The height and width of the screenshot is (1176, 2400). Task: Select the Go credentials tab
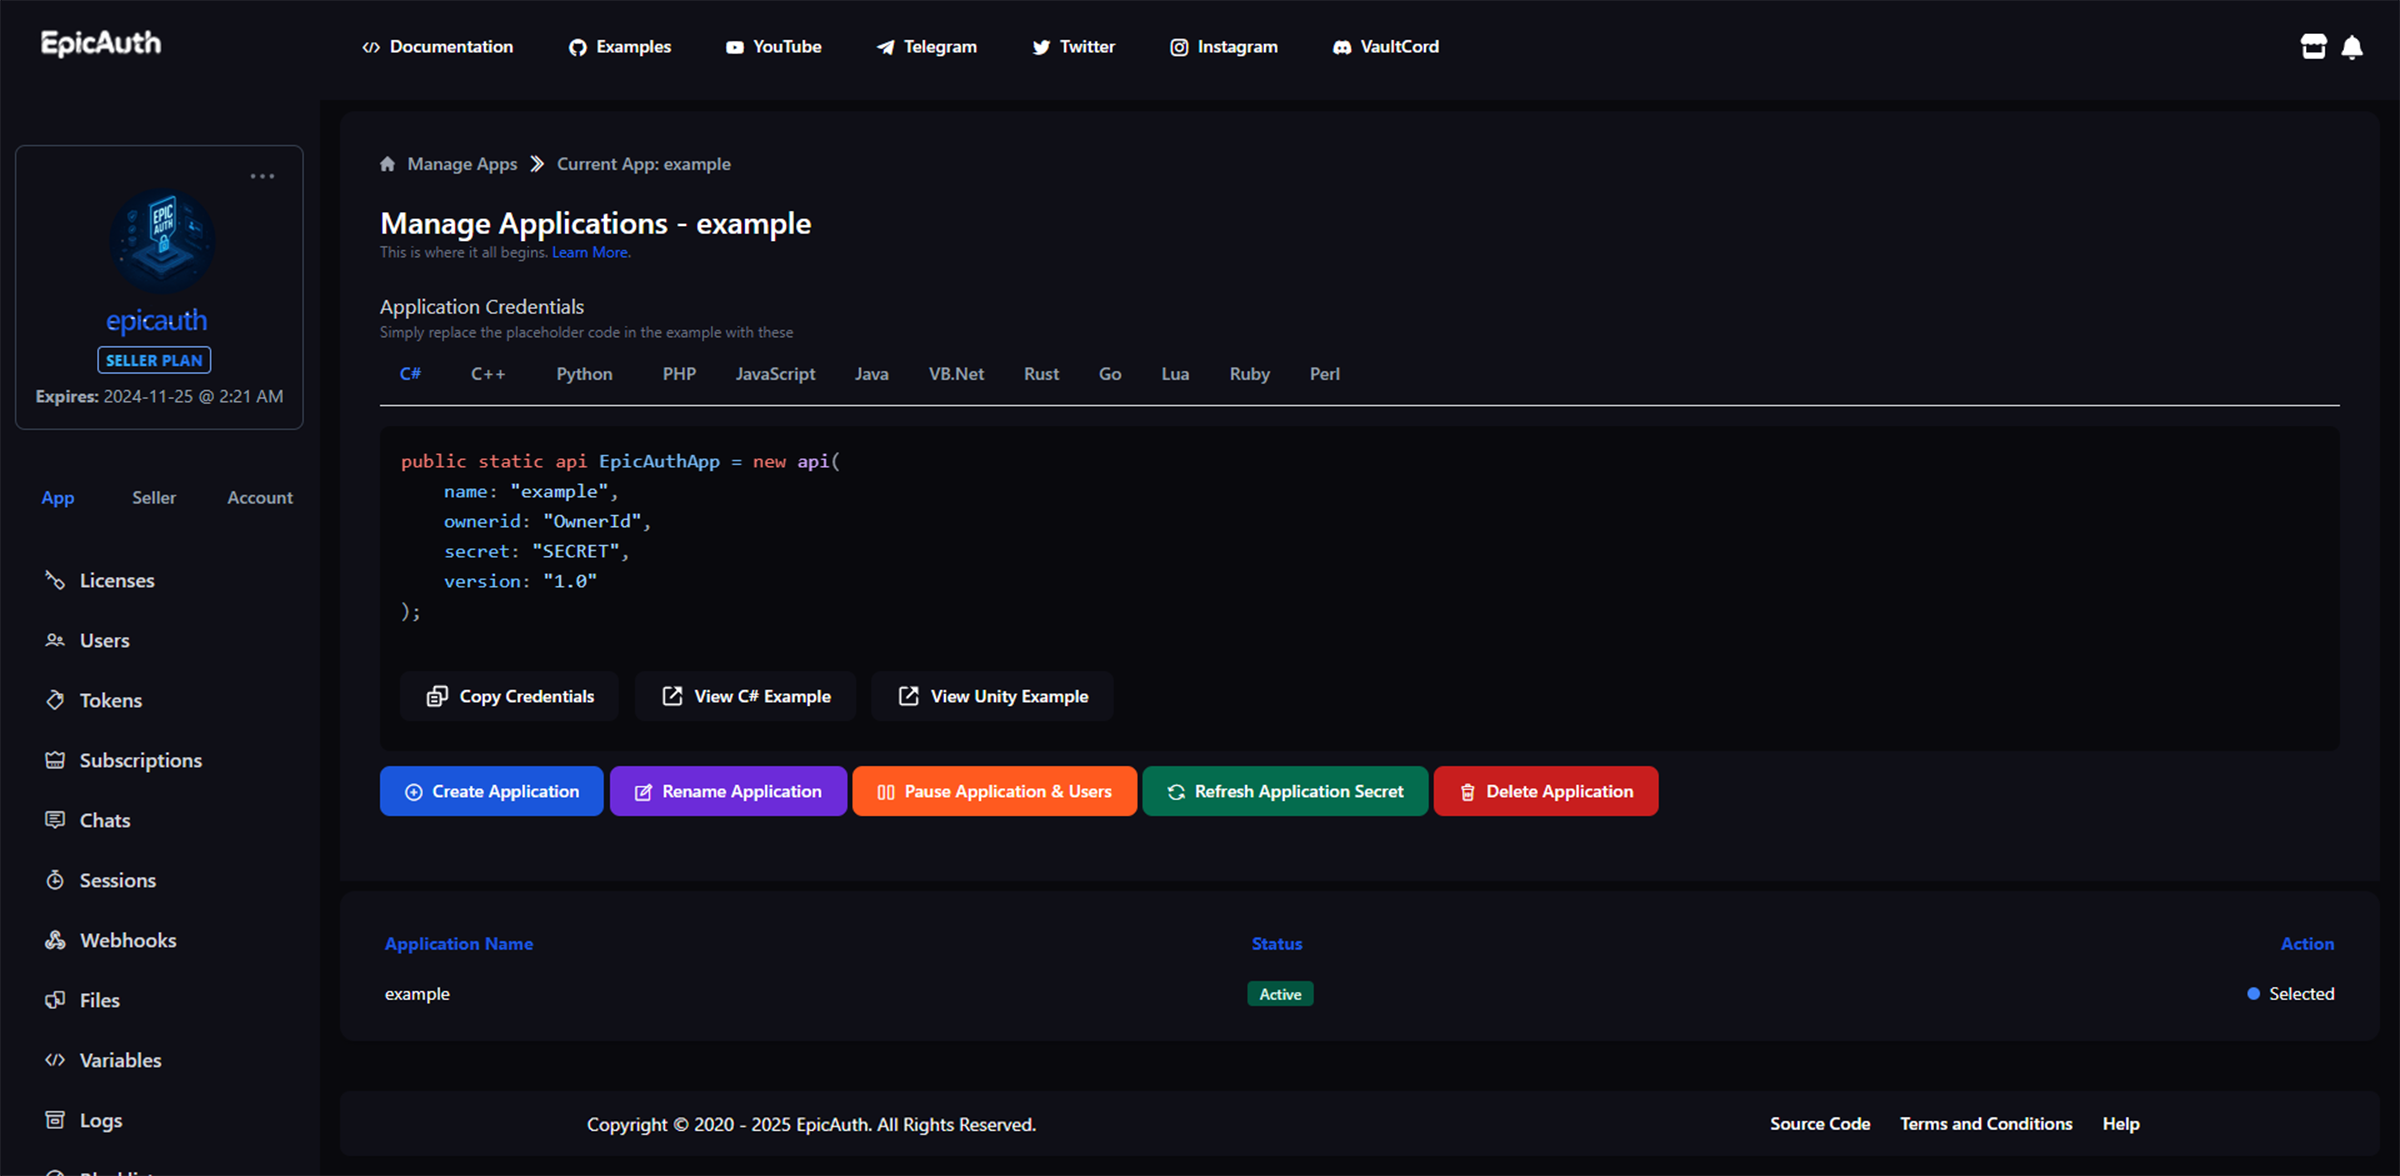1110,374
